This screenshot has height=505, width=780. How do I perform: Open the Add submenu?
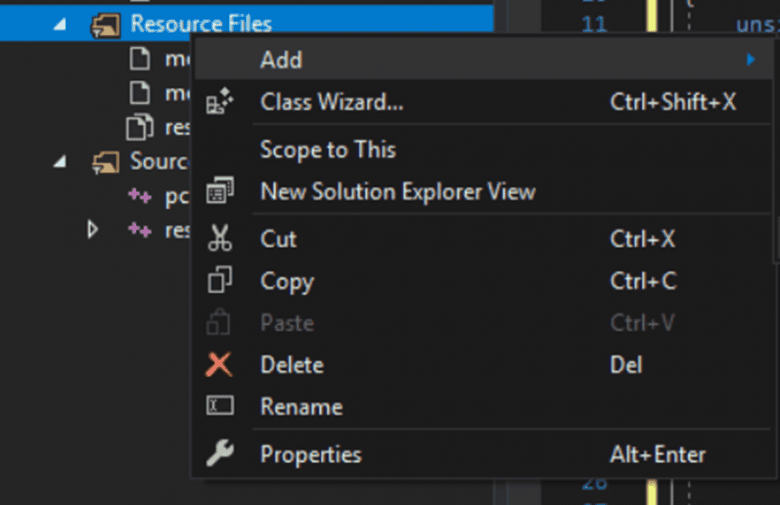pos(281,60)
